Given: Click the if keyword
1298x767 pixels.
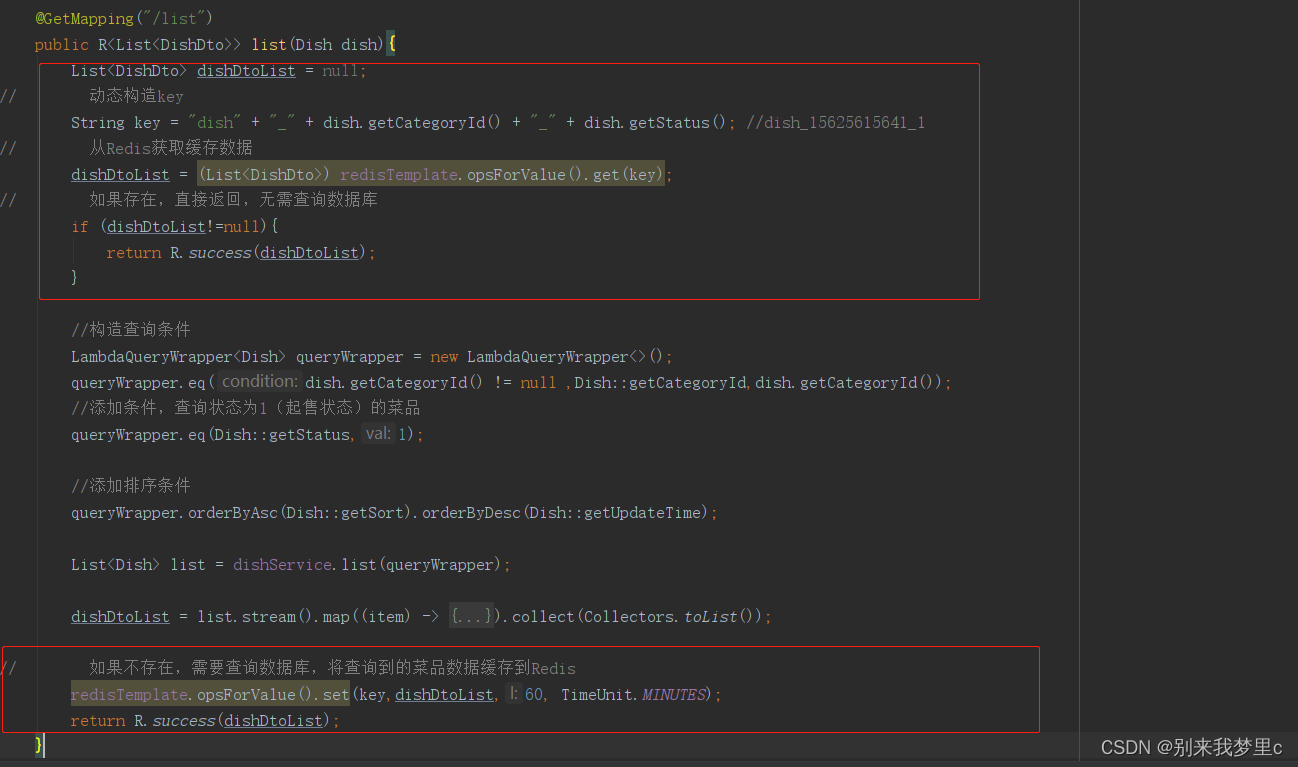Looking at the screenshot, I should click(80, 226).
